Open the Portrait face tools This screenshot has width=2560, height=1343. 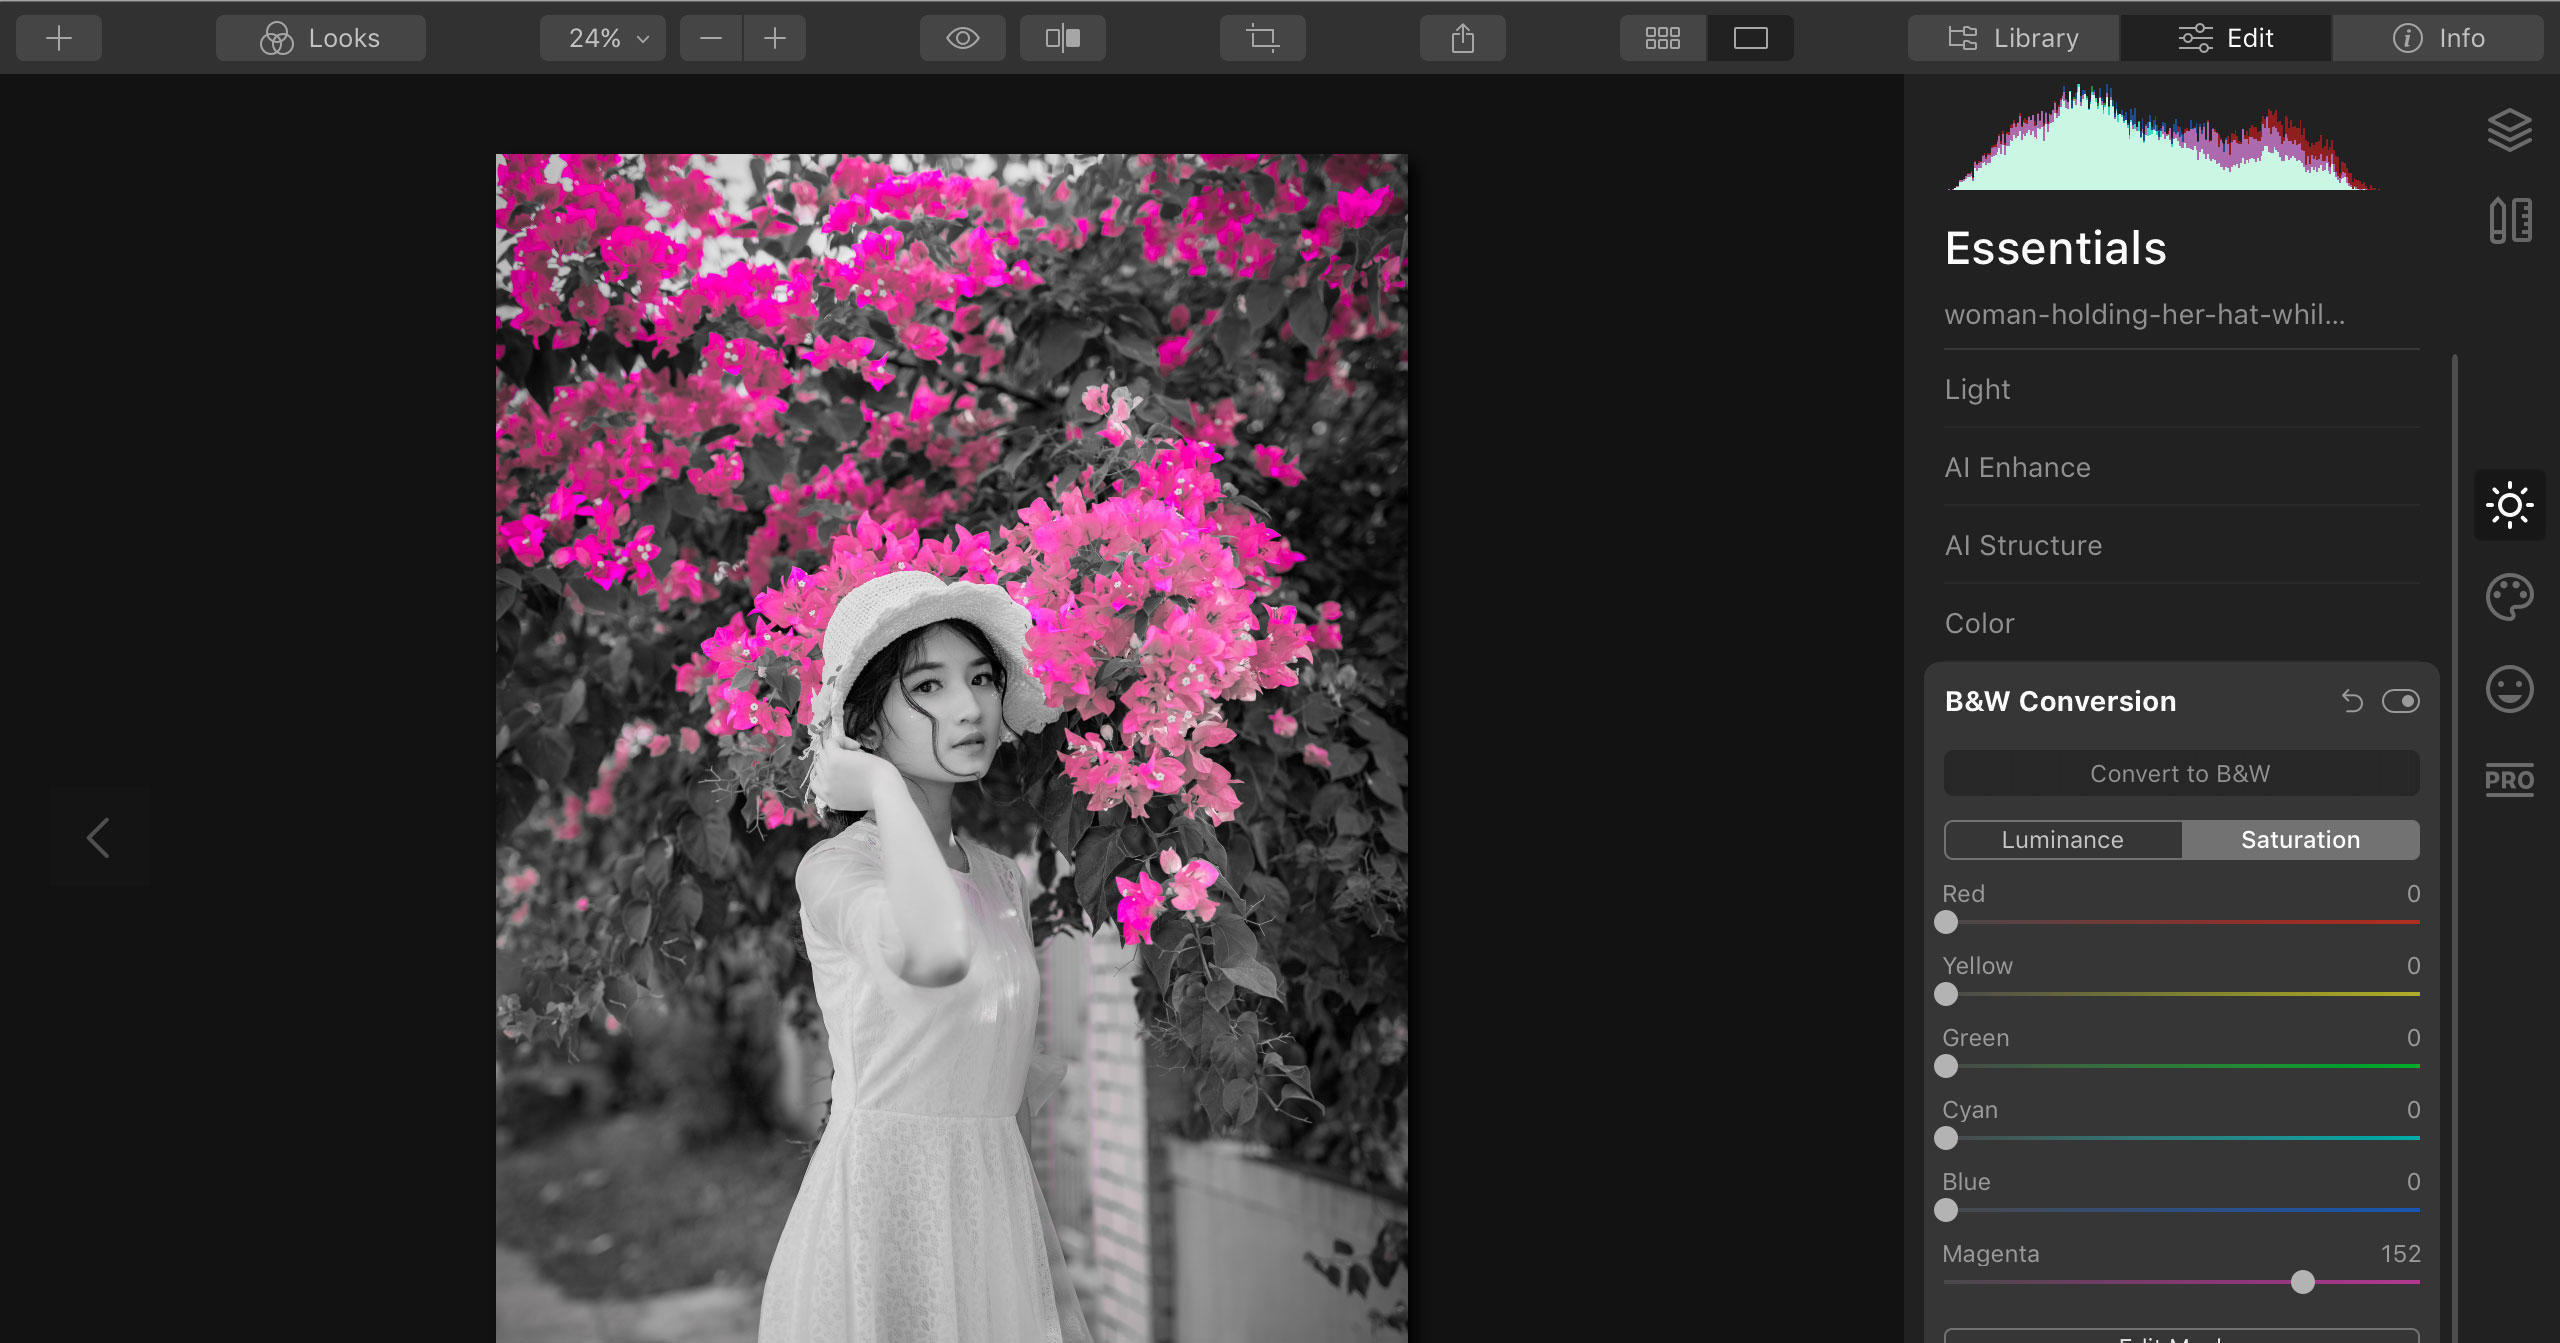[x=2511, y=688]
